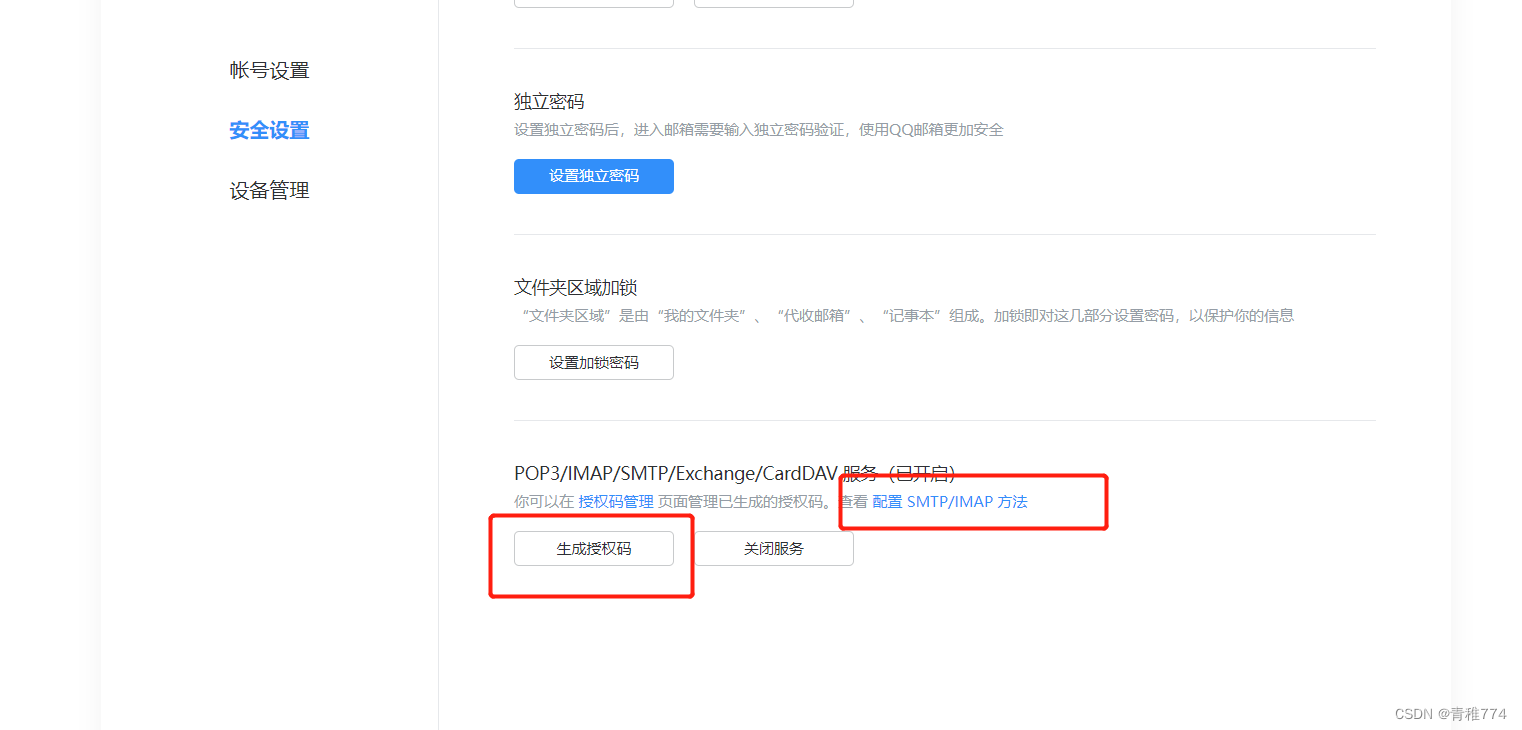The image size is (1522, 730).
Task: Select the highlighted 安全设置 sidebar item
Action: click(x=269, y=130)
